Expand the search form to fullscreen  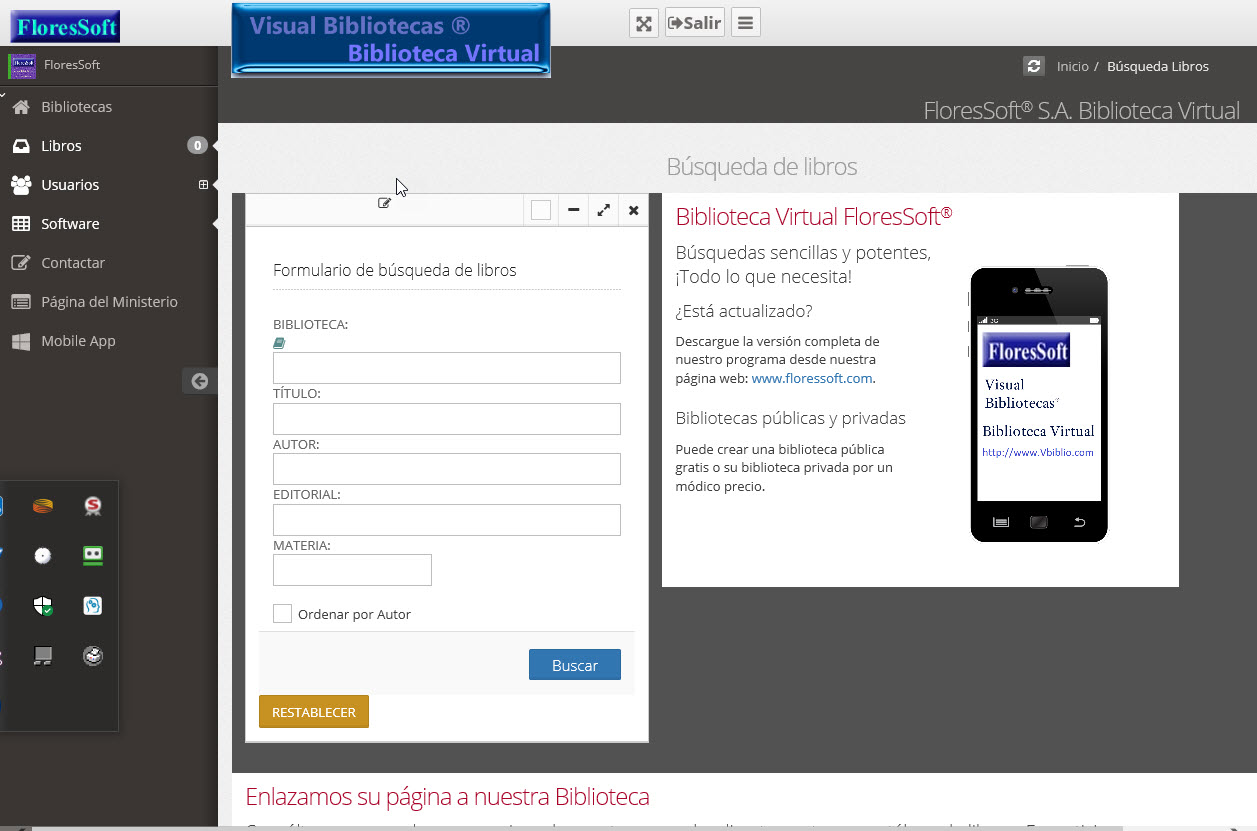604,210
